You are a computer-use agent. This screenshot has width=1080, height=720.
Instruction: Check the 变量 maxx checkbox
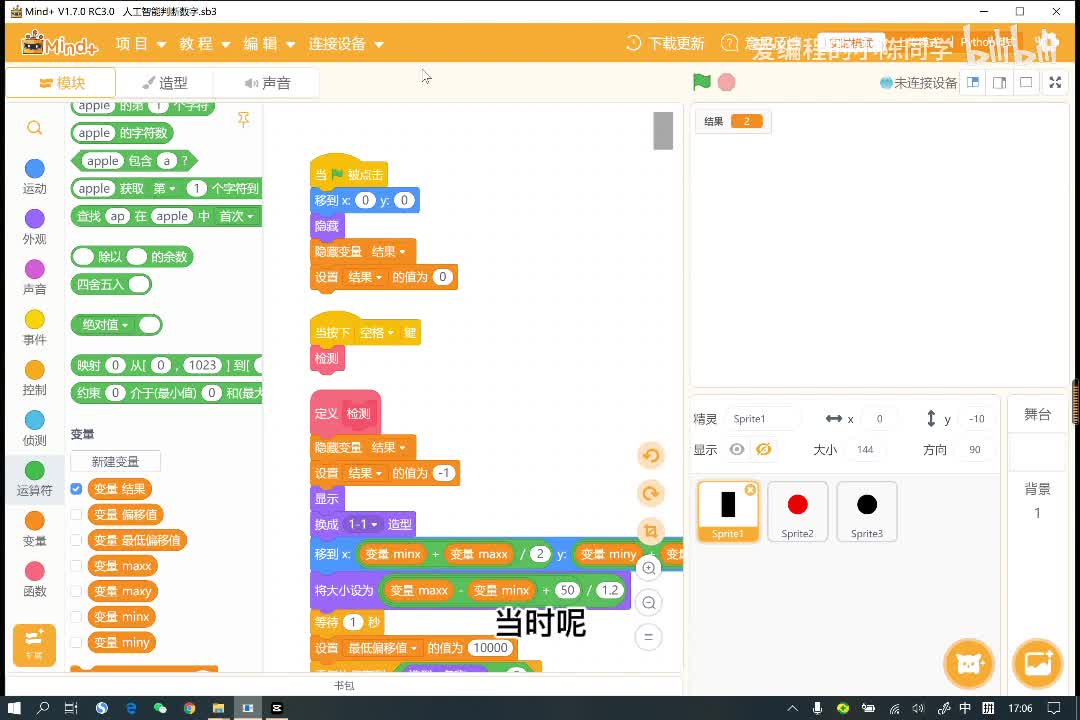pos(76,566)
